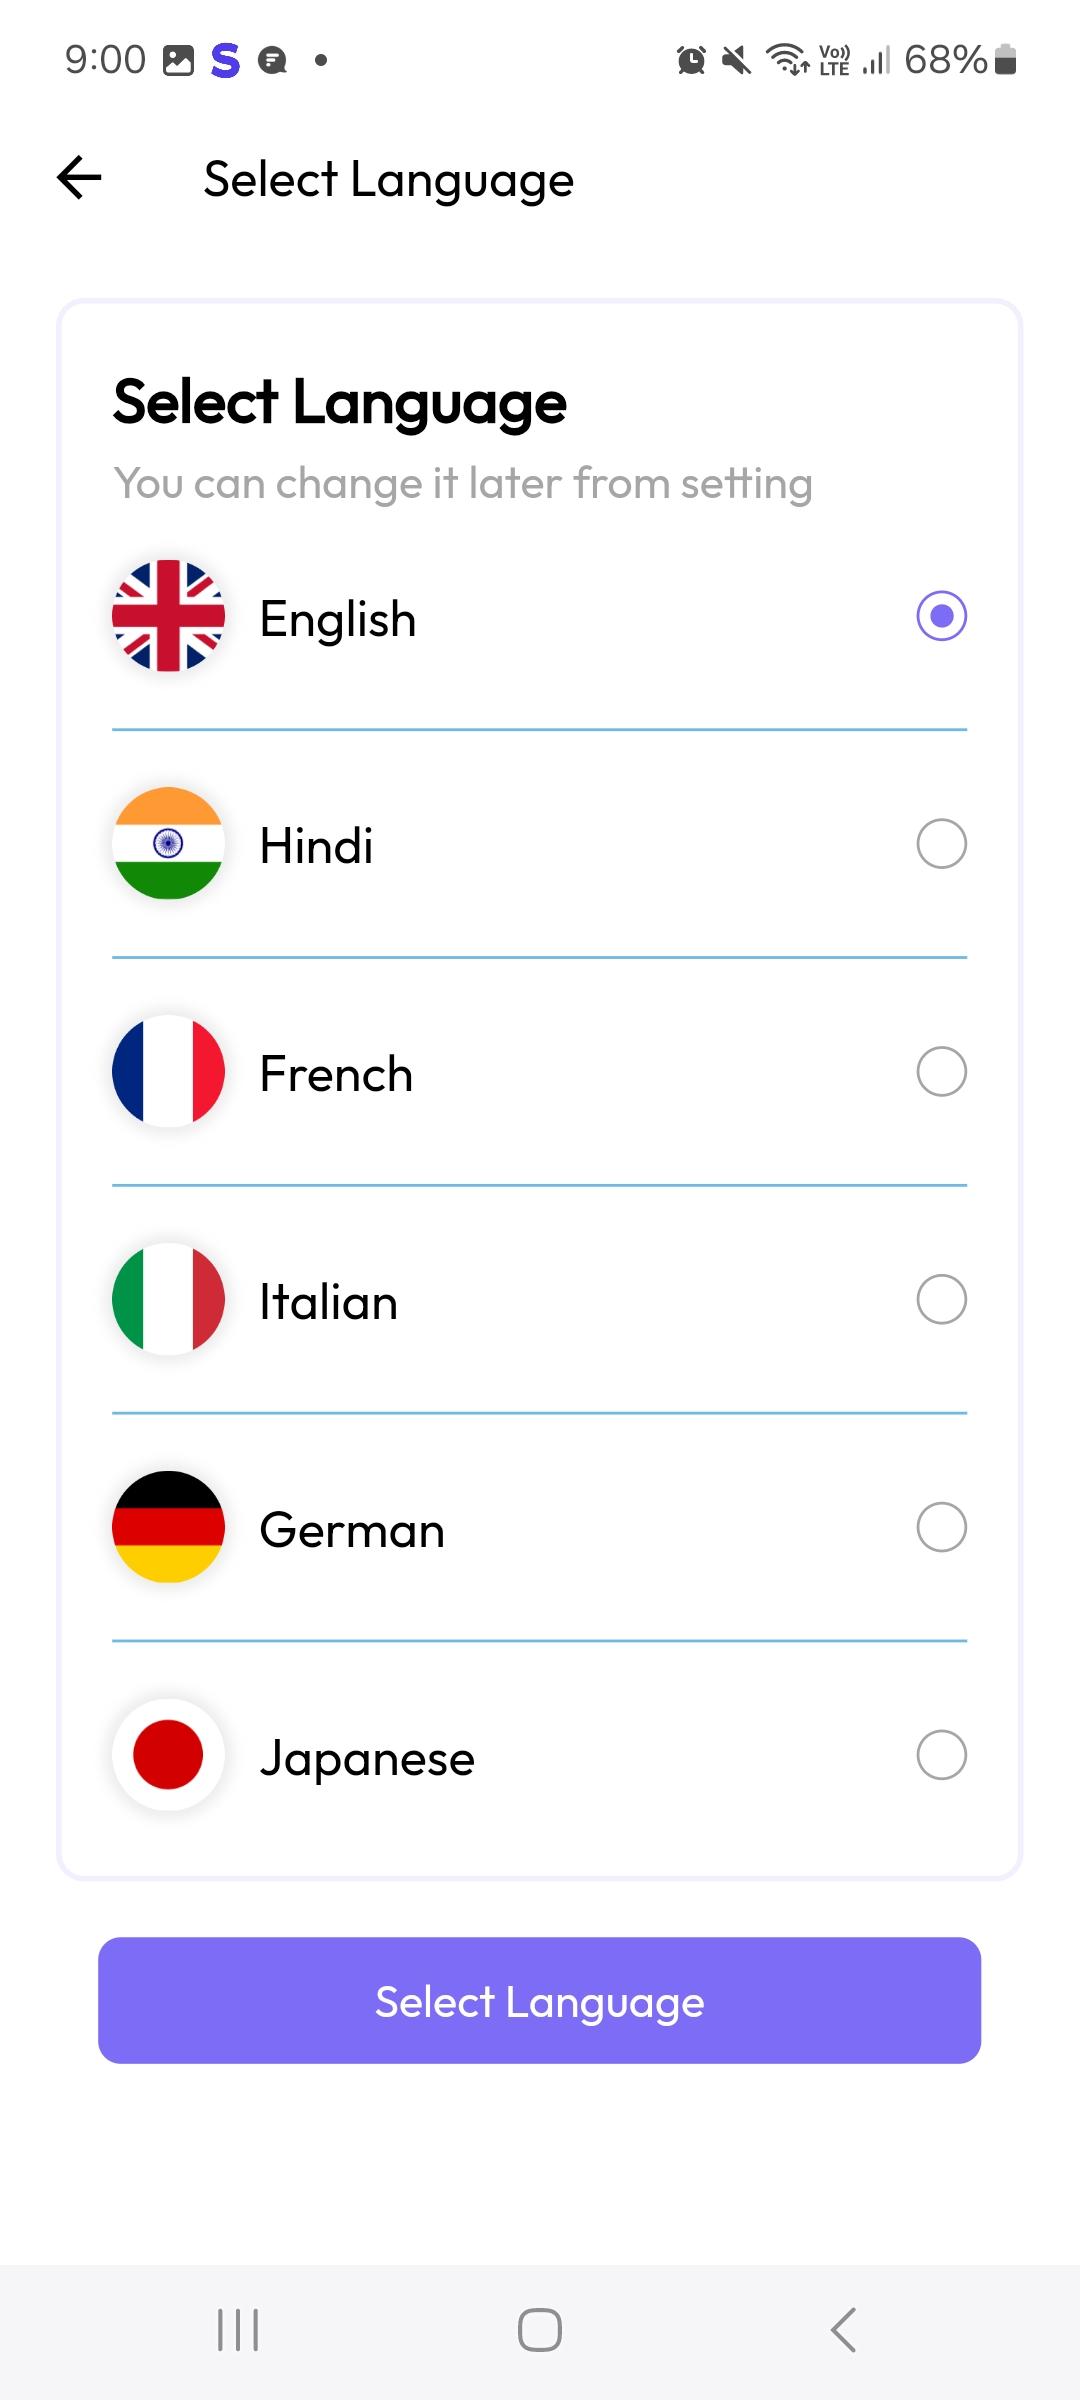The image size is (1080, 2400).
Task: Tap the India flag icon
Action: (x=168, y=844)
